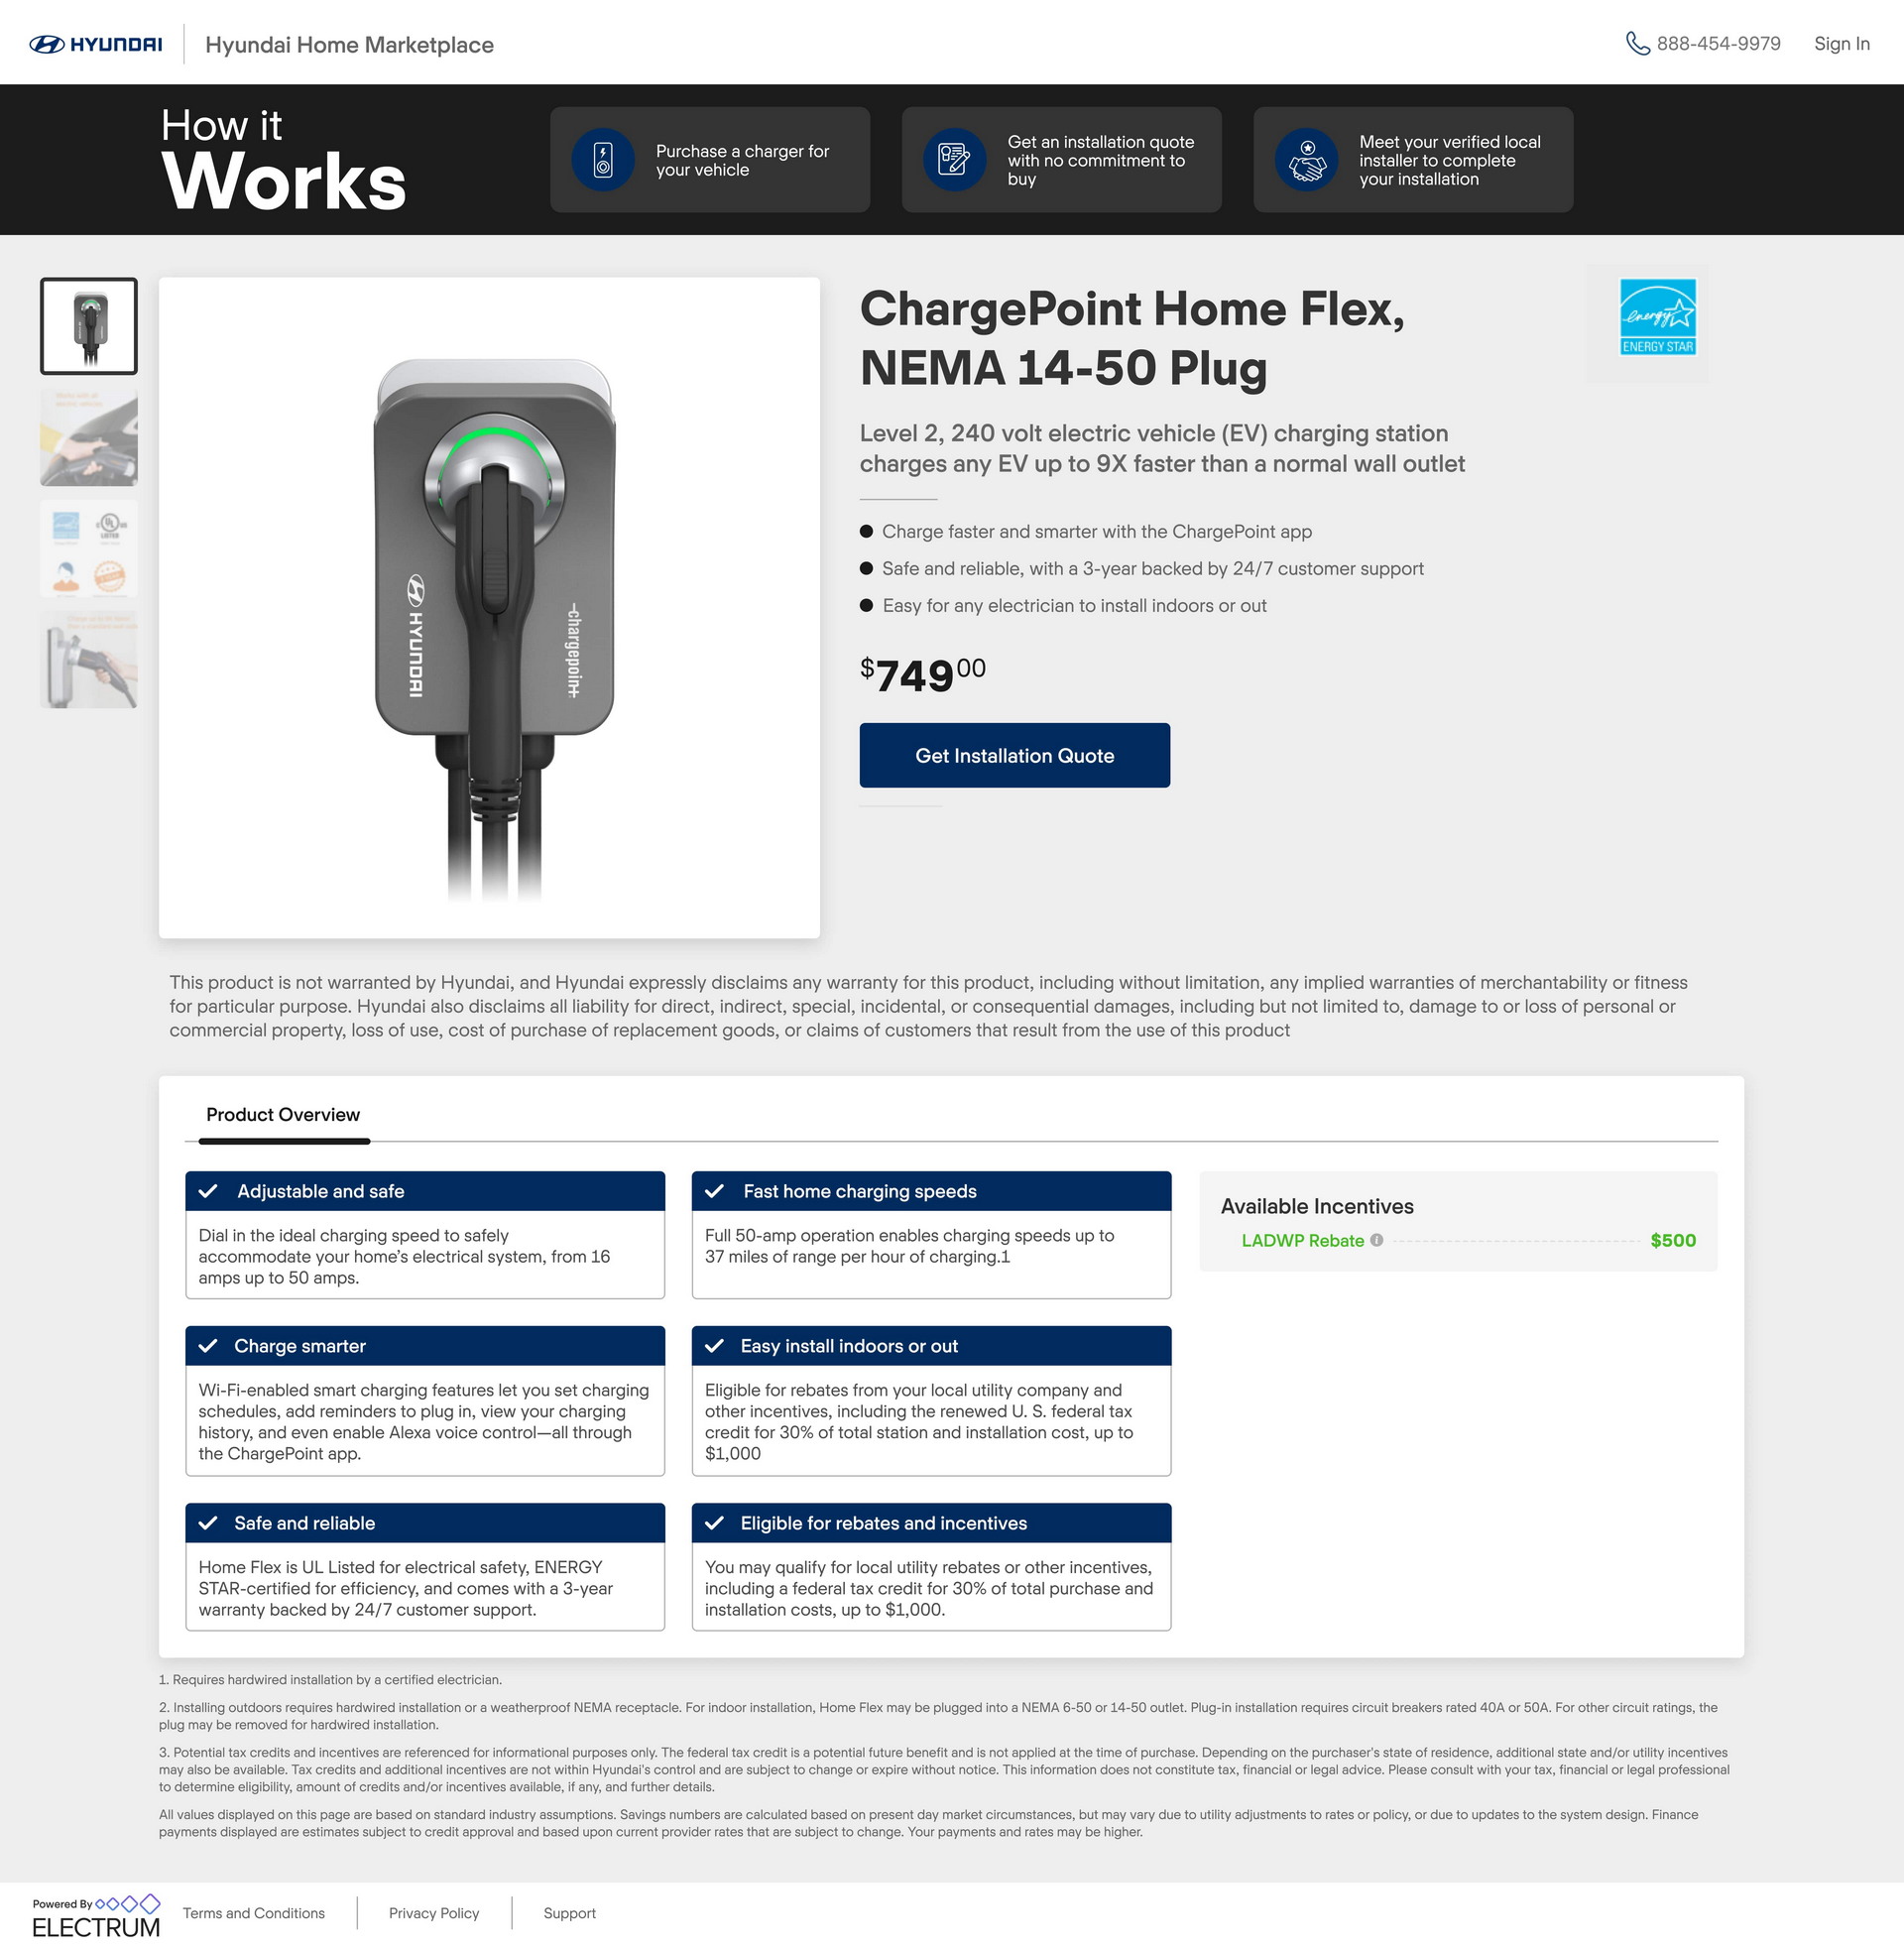
Task: Select the first charger thumbnail image
Action: pos(89,326)
